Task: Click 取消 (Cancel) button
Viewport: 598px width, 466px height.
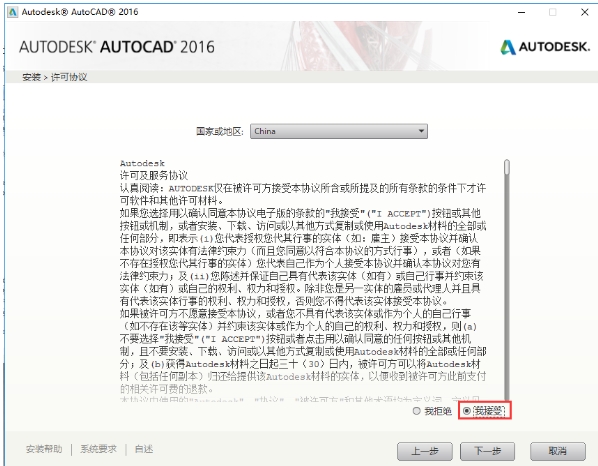Action: tap(558, 452)
